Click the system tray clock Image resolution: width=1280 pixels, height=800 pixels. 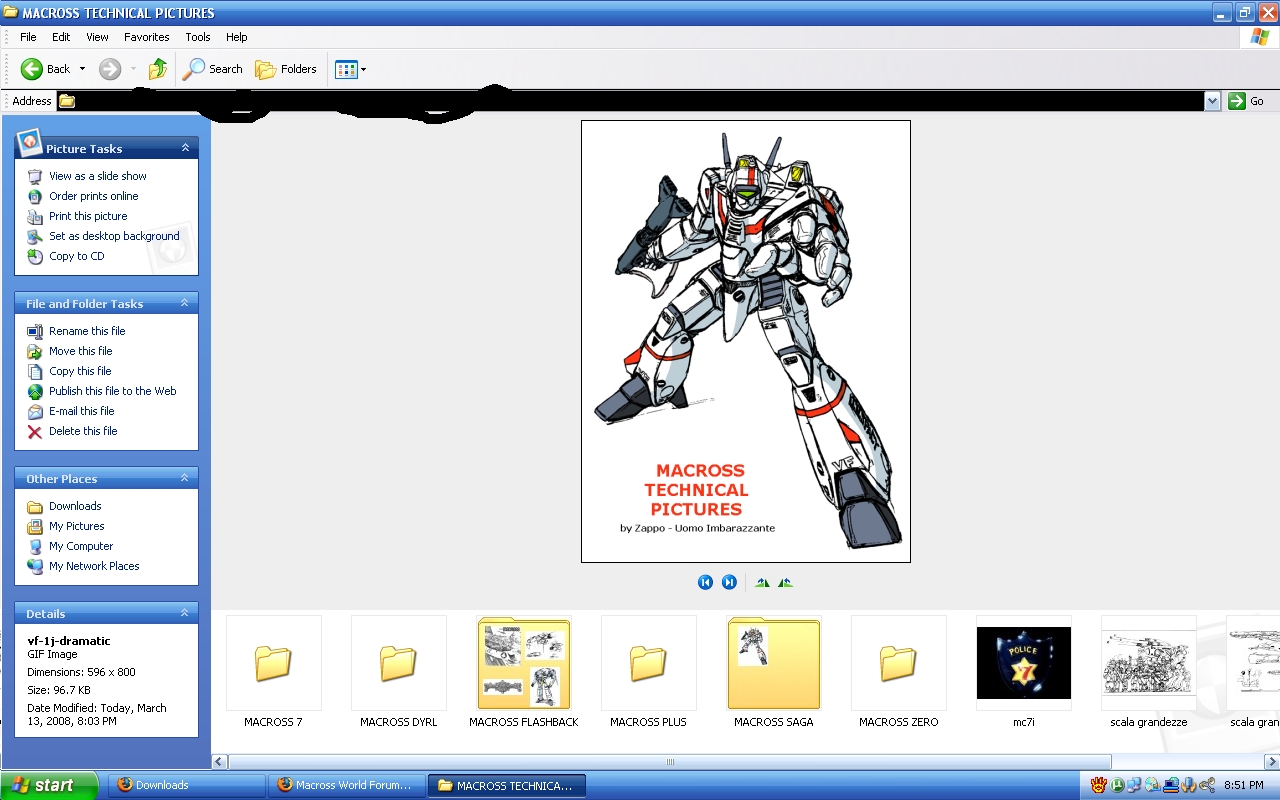coord(1244,786)
